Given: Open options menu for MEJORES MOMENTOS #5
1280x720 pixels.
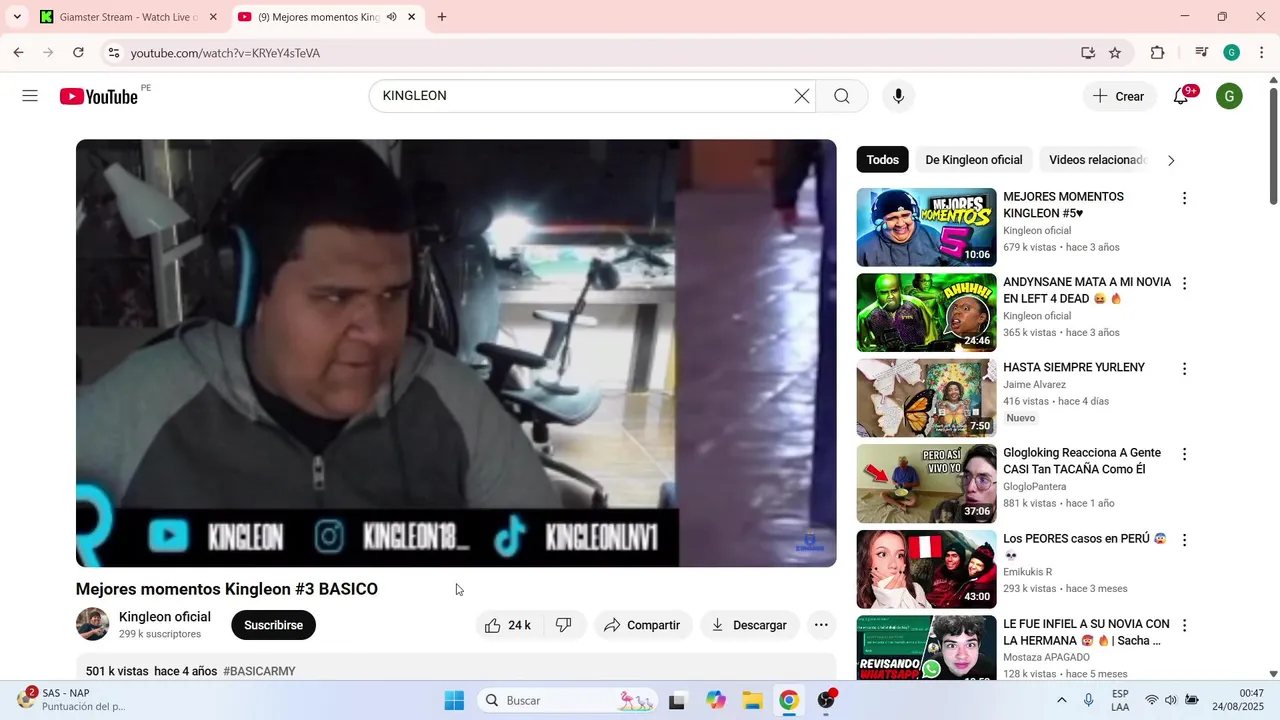Looking at the screenshot, I should pyautogui.click(x=1184, y=198).
